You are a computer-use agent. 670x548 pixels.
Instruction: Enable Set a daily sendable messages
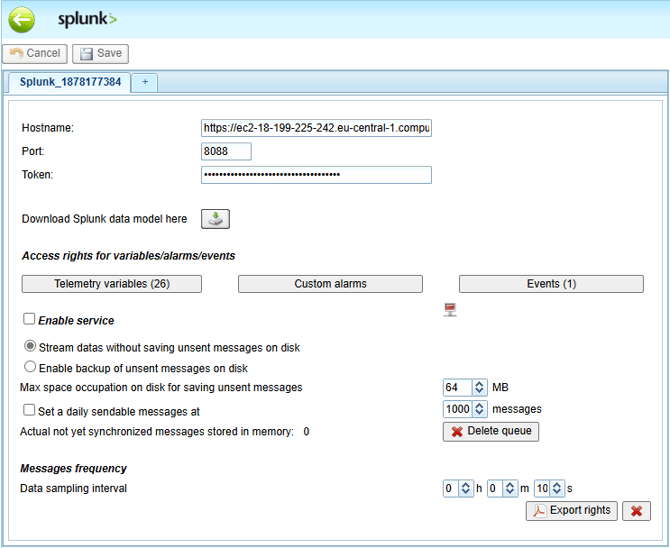pos(29,410)
